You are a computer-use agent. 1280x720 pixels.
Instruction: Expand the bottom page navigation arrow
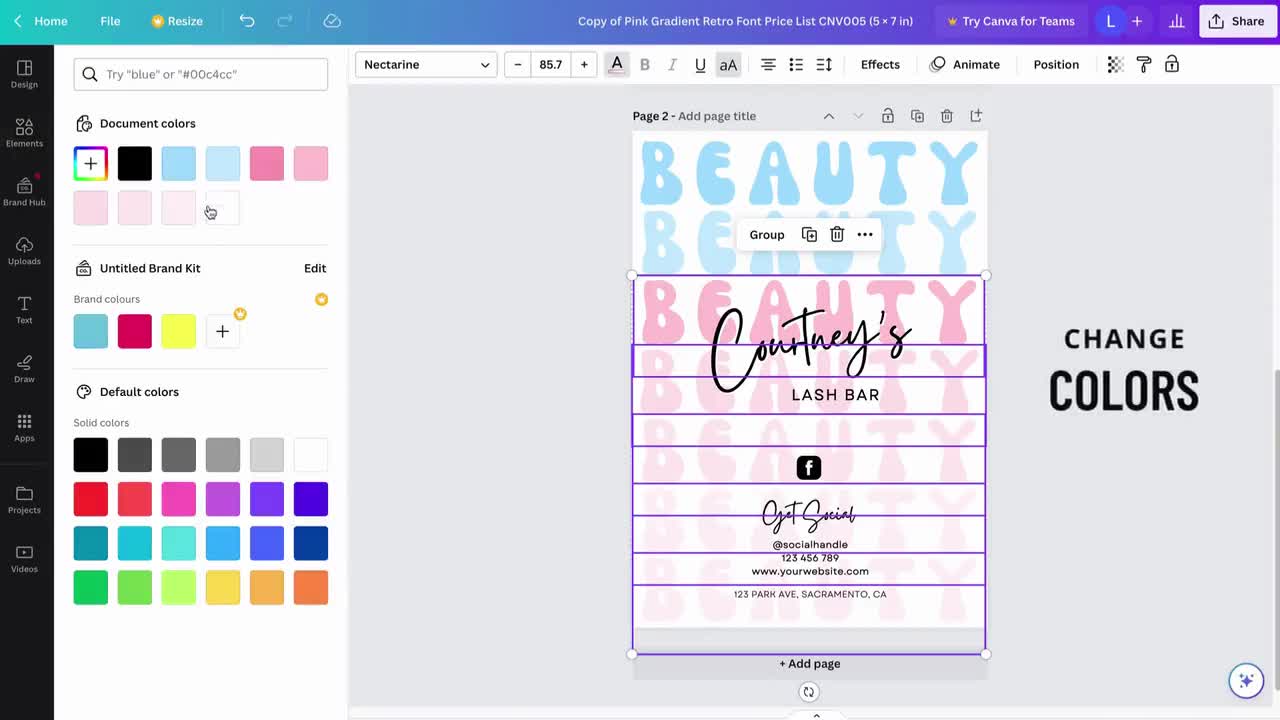[x=816, y=714]
